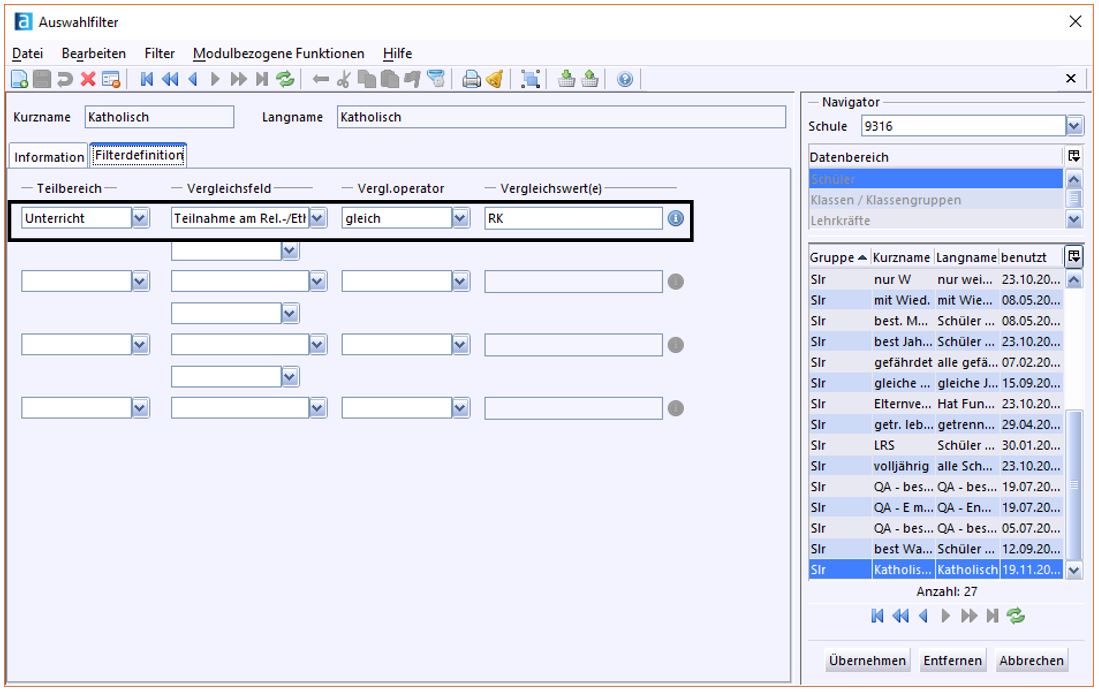The width and height of the screenshot is (1099, 692).
Task: Delete record with the red X icon
Action: pyautogui.click(x=88, y=79)
